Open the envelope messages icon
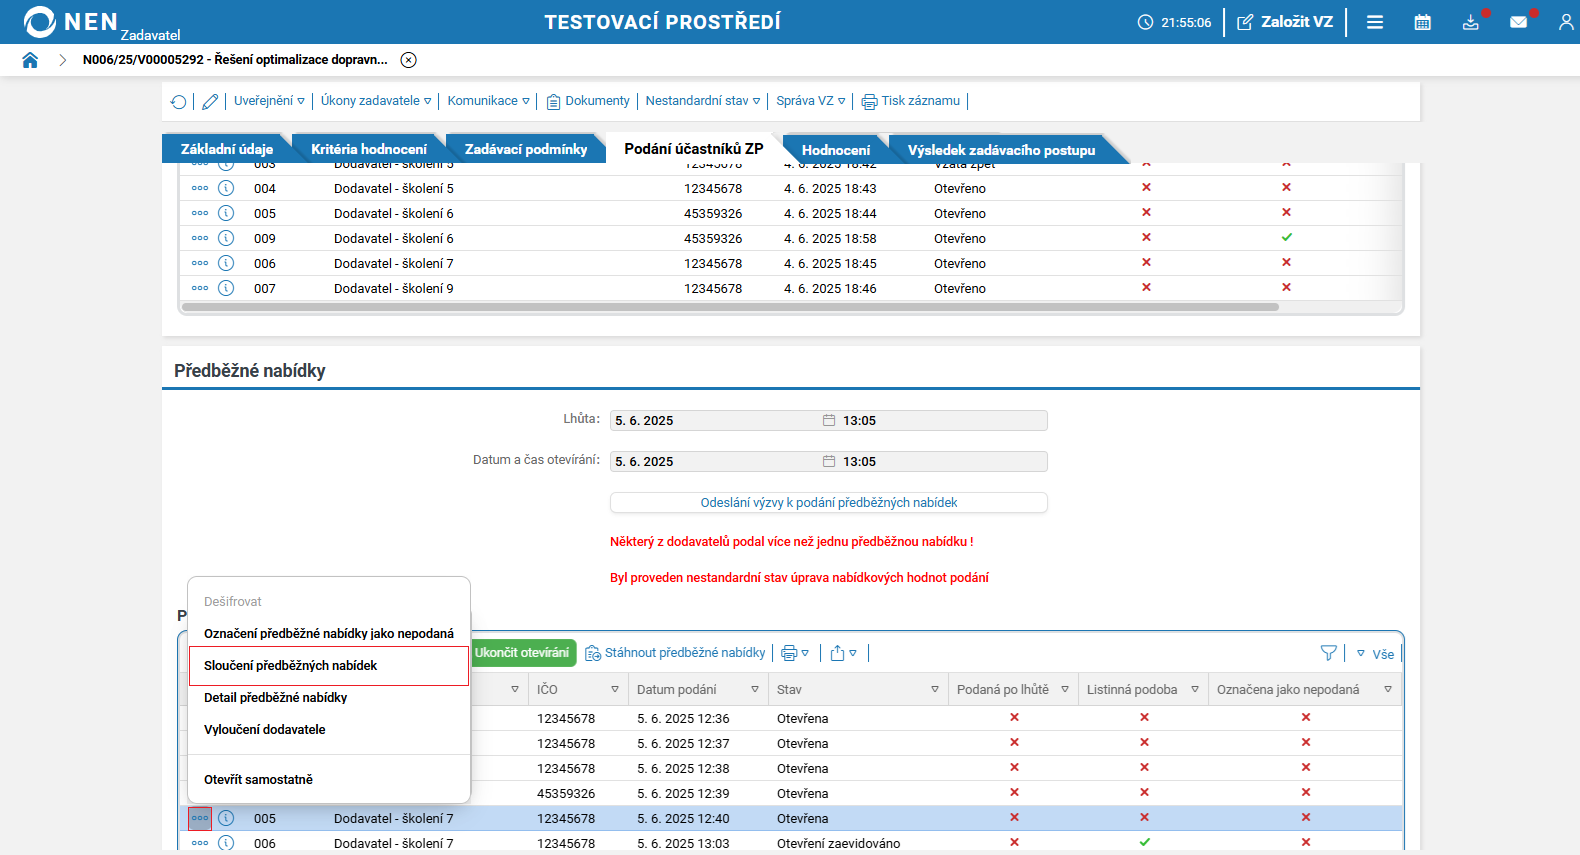 click(1518, 22)
